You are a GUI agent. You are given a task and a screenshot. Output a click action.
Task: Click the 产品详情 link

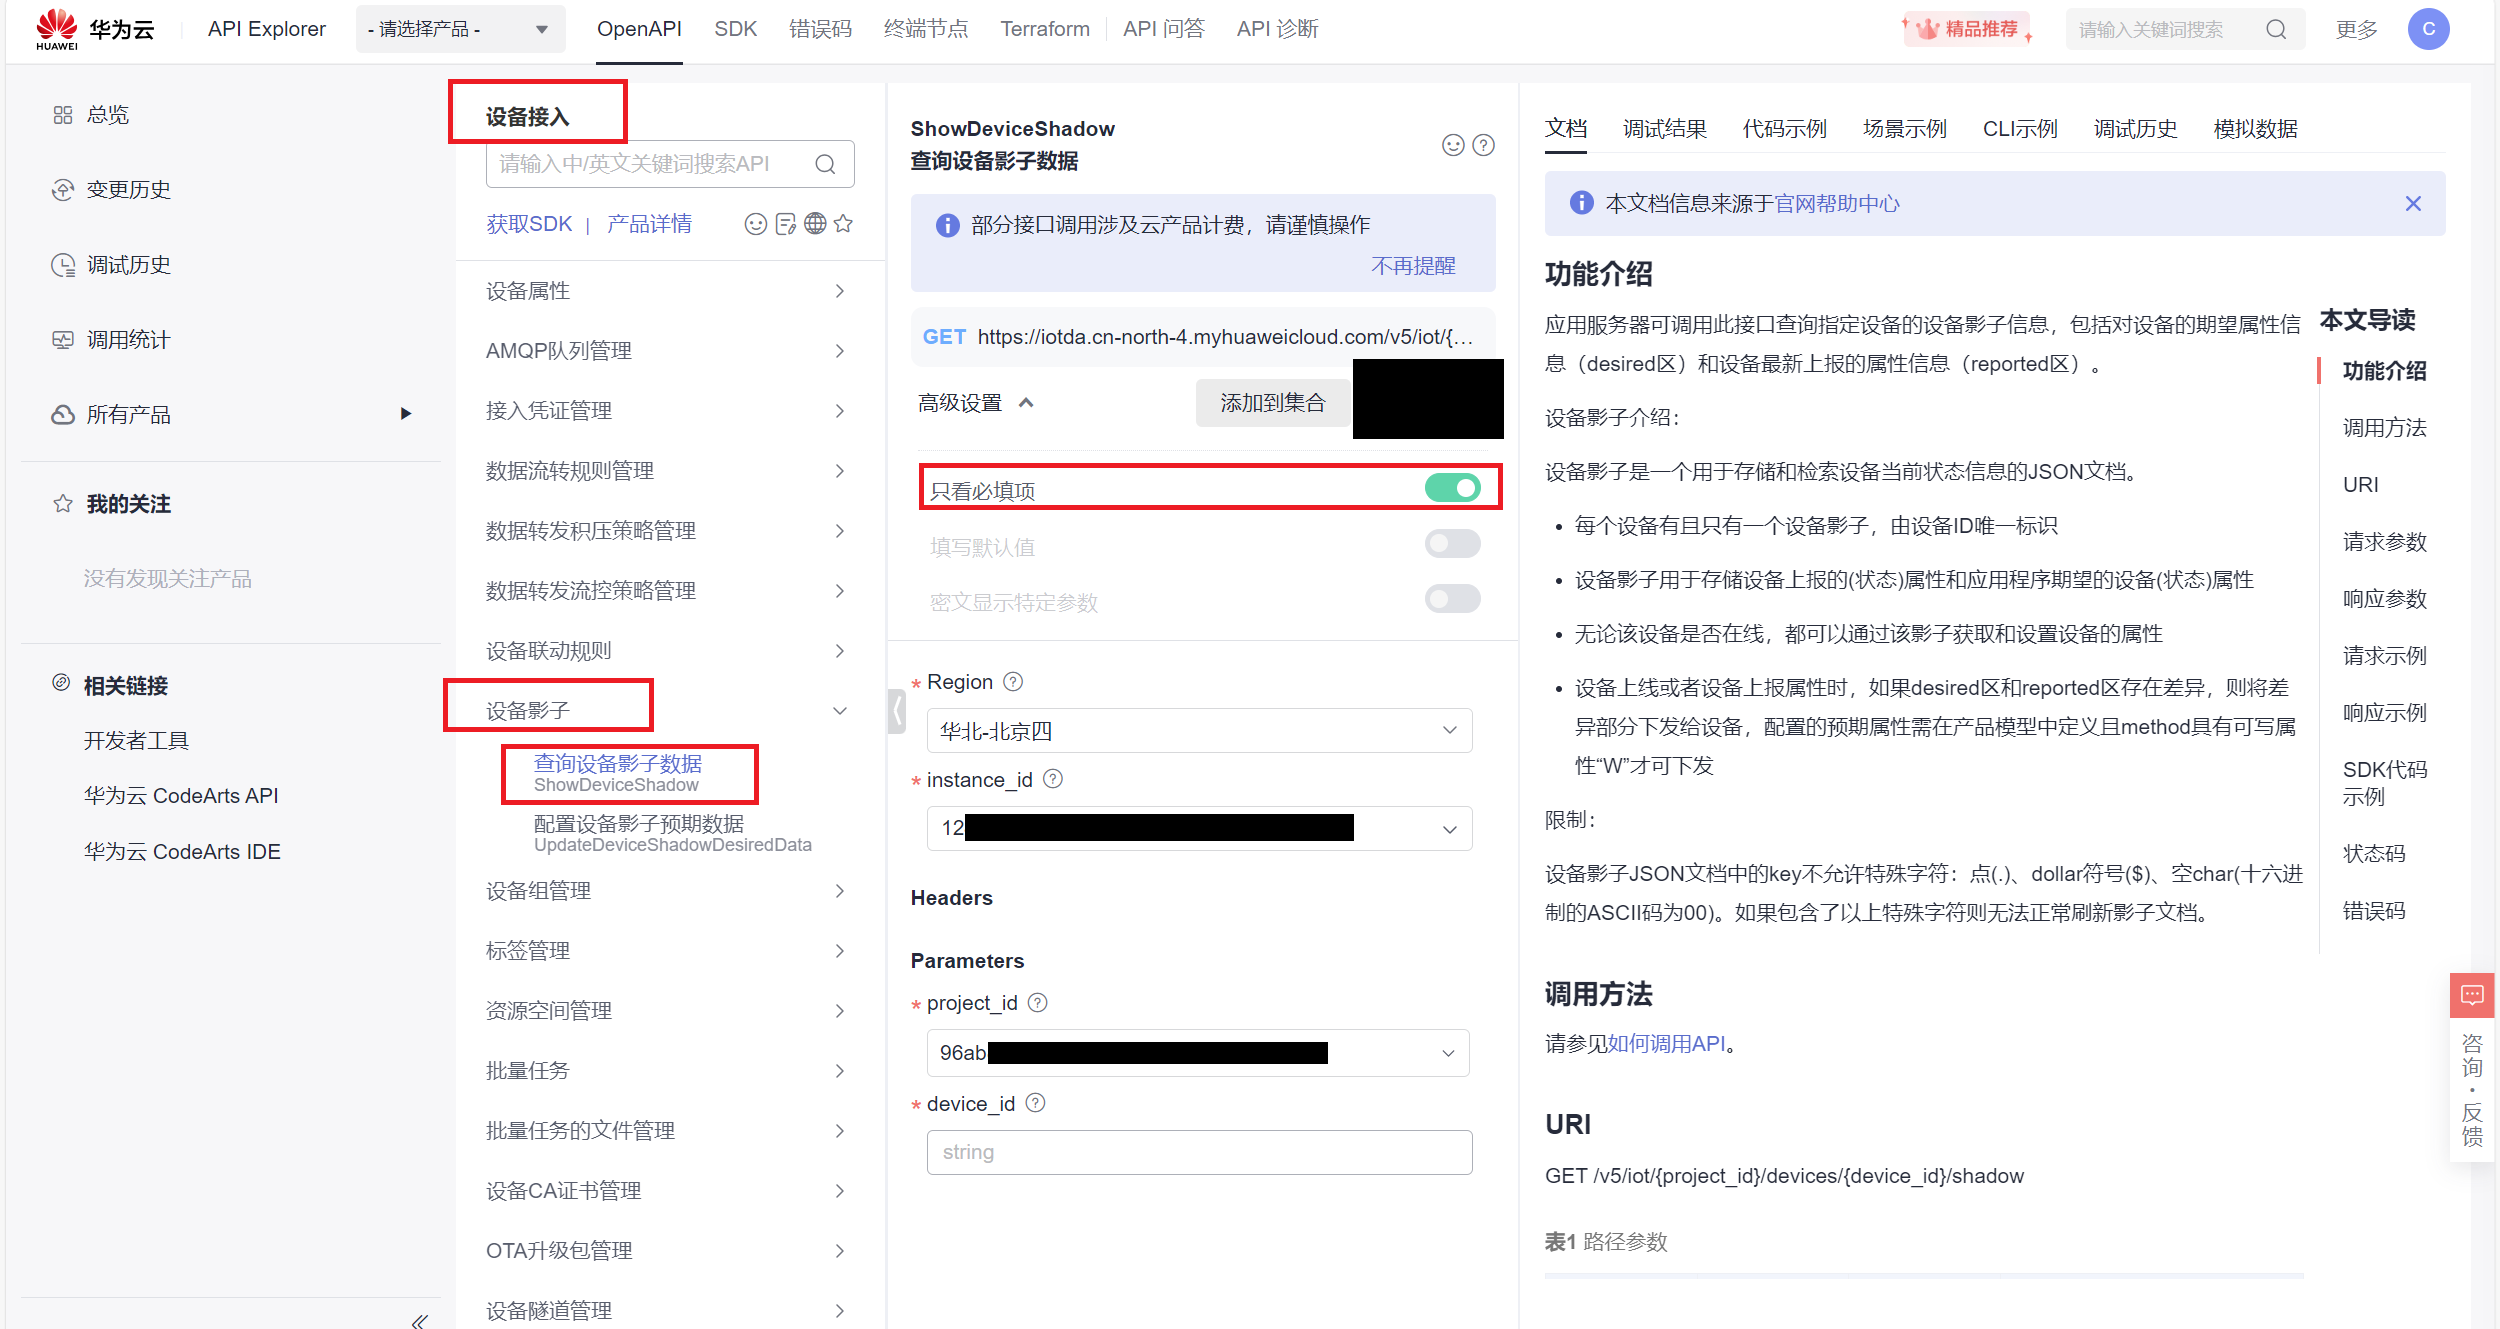point(649,224)
